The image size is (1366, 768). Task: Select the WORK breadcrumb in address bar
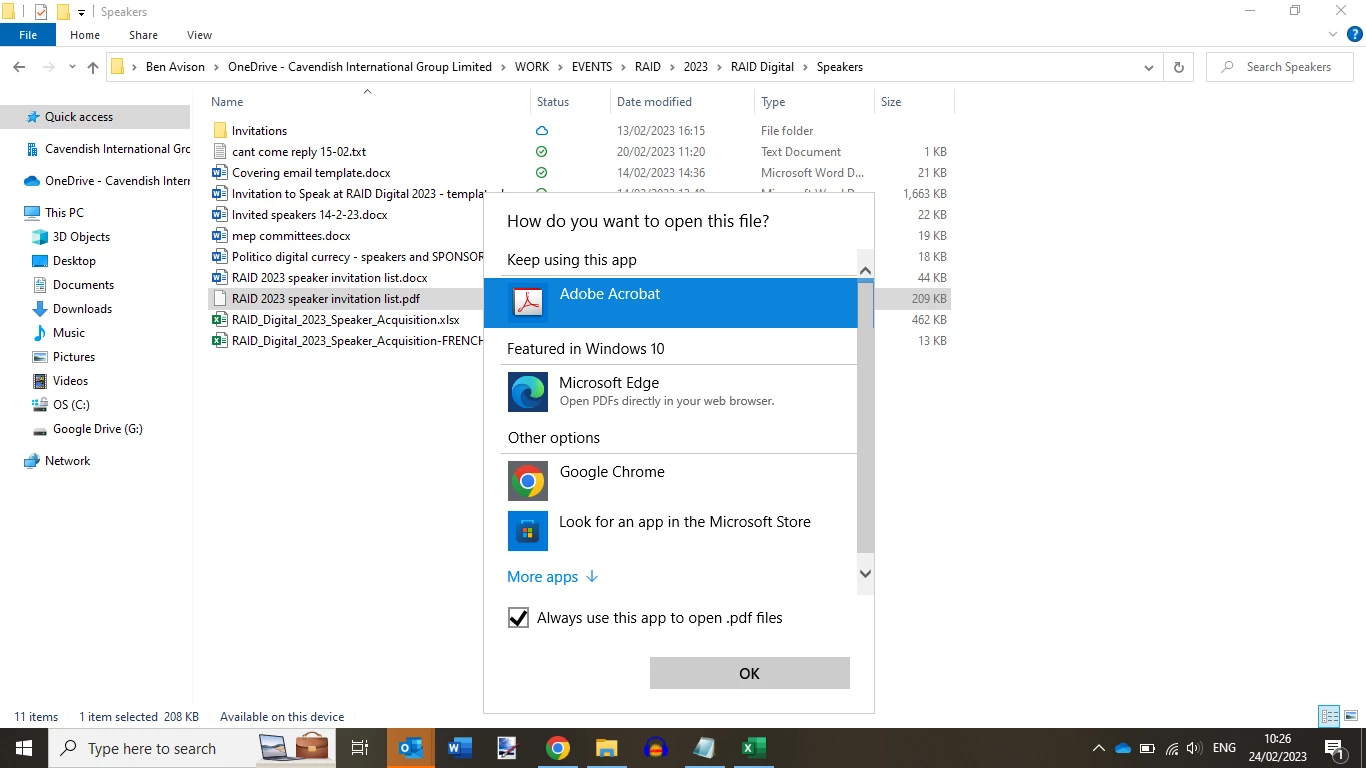532,67
